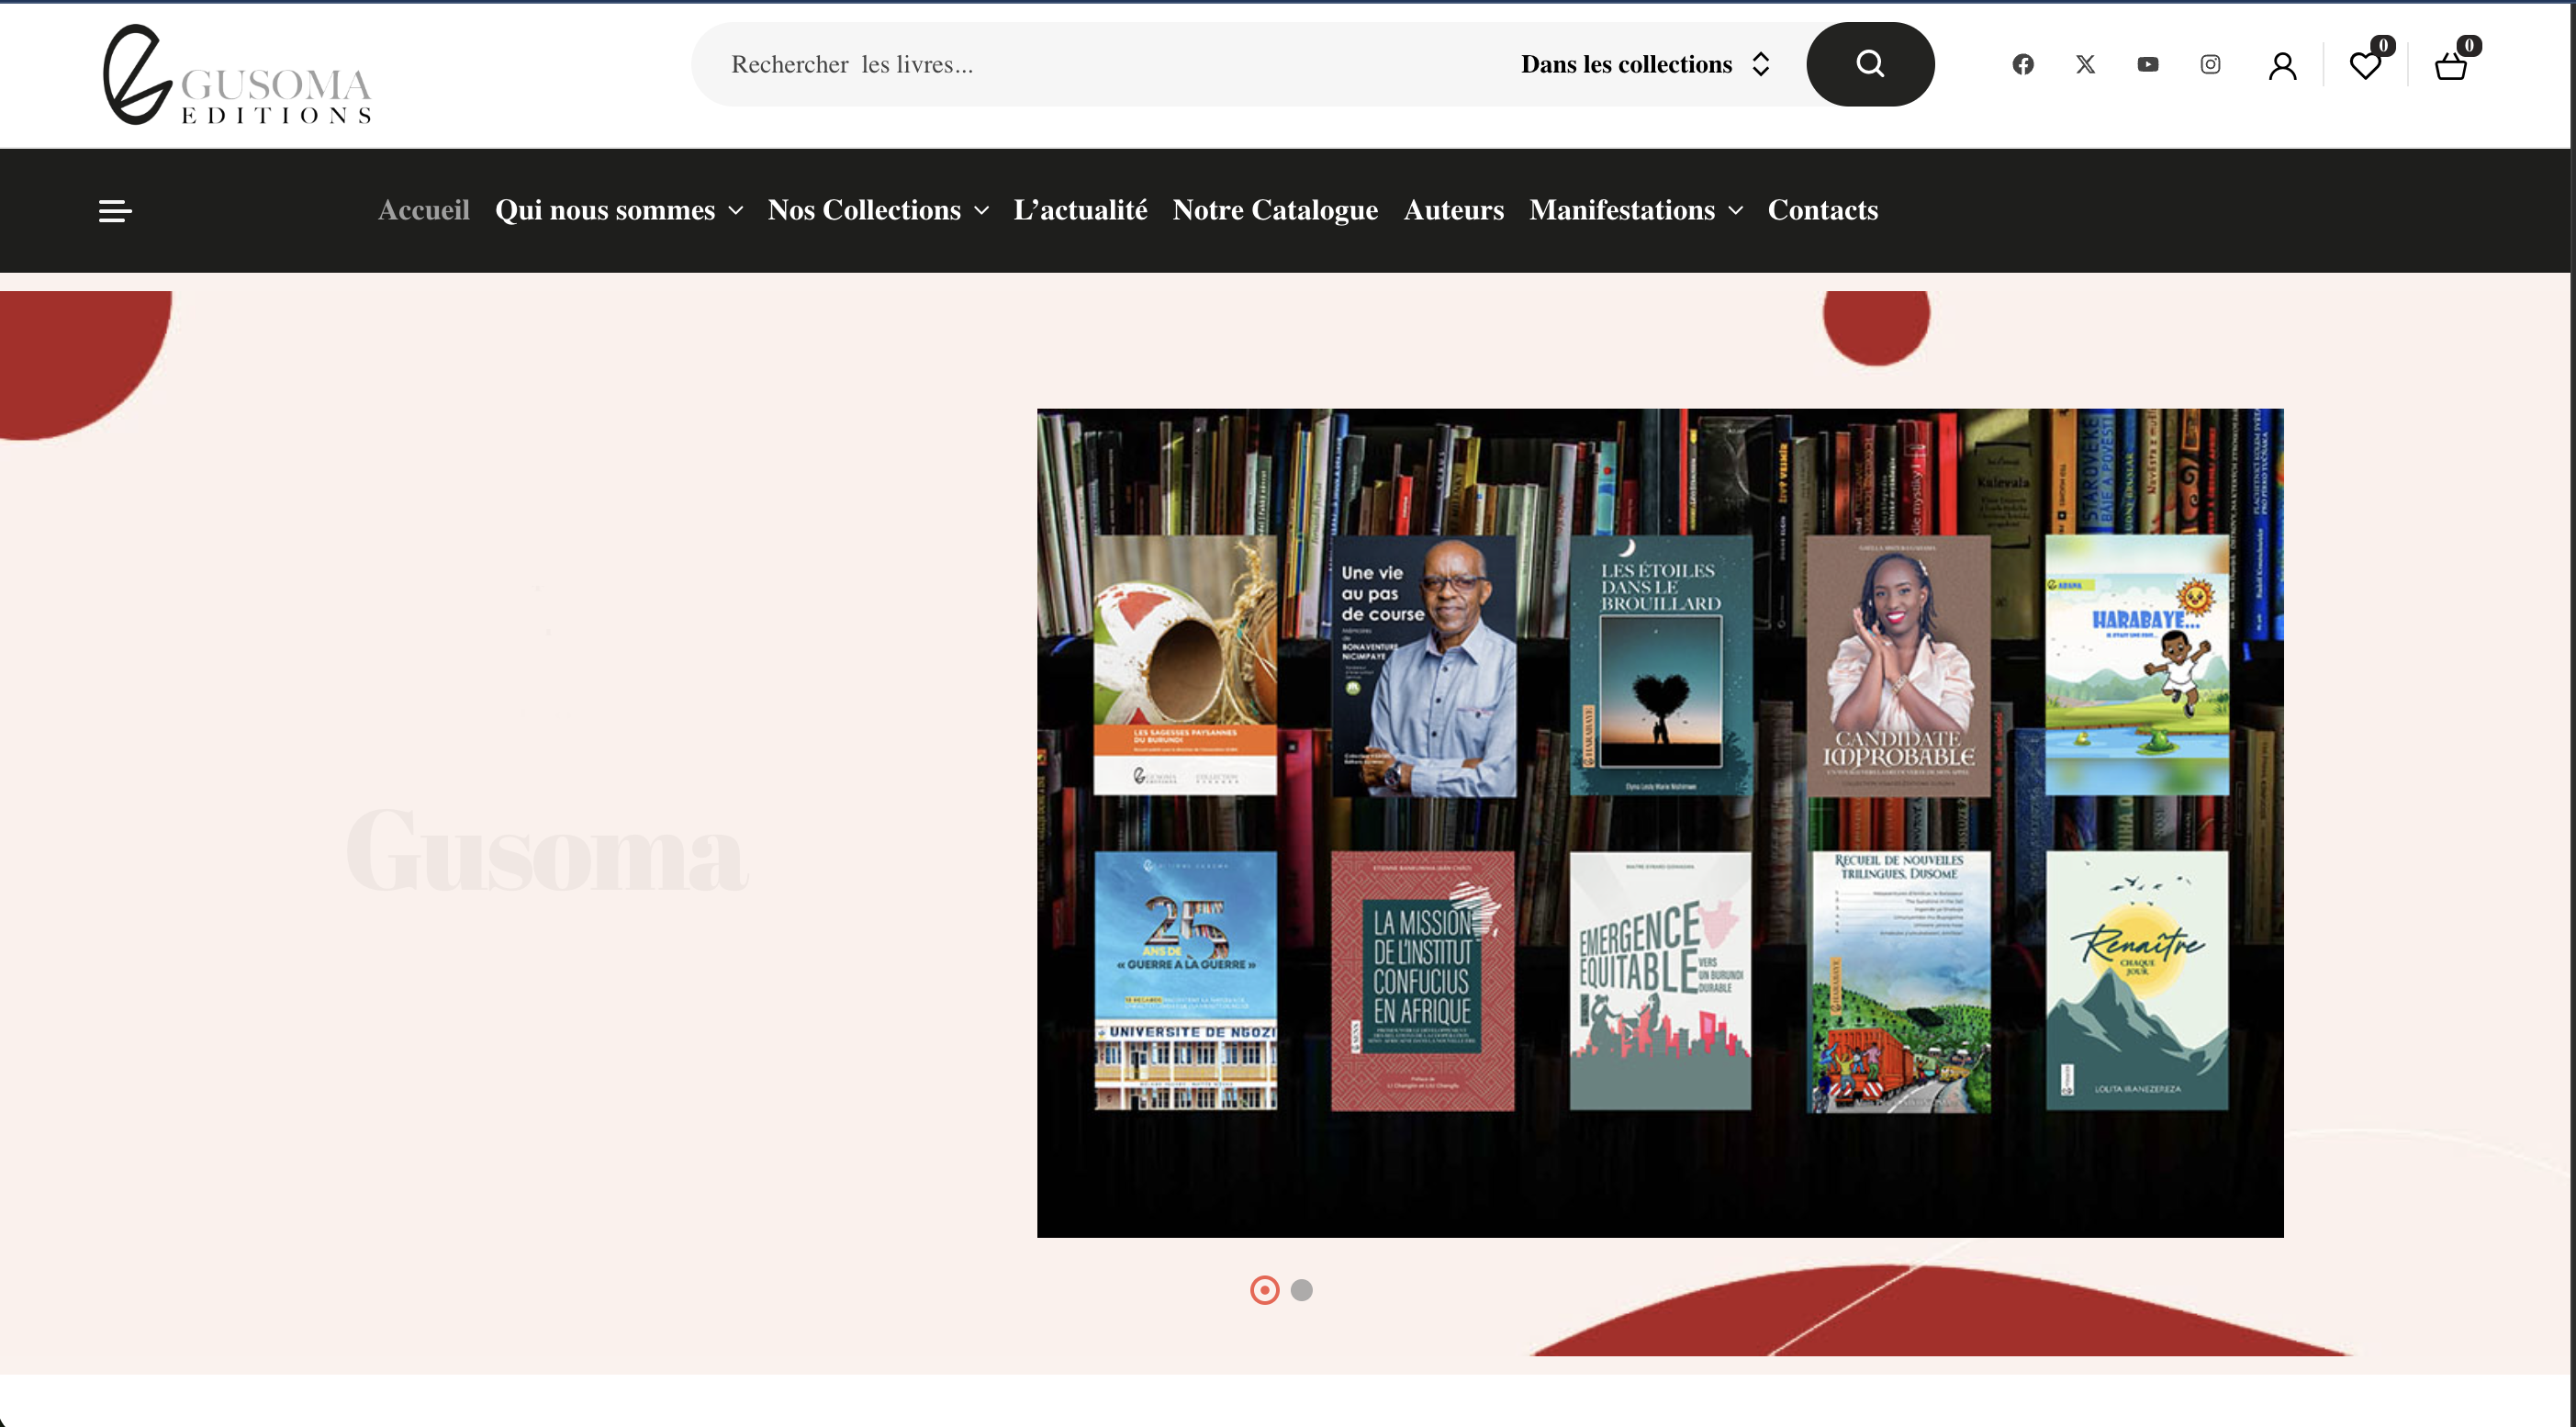Expand the 'Qui nous sommes' submenu
Screen dimensions: 2576x1427
pyautogui.click(x=619, y=210)
